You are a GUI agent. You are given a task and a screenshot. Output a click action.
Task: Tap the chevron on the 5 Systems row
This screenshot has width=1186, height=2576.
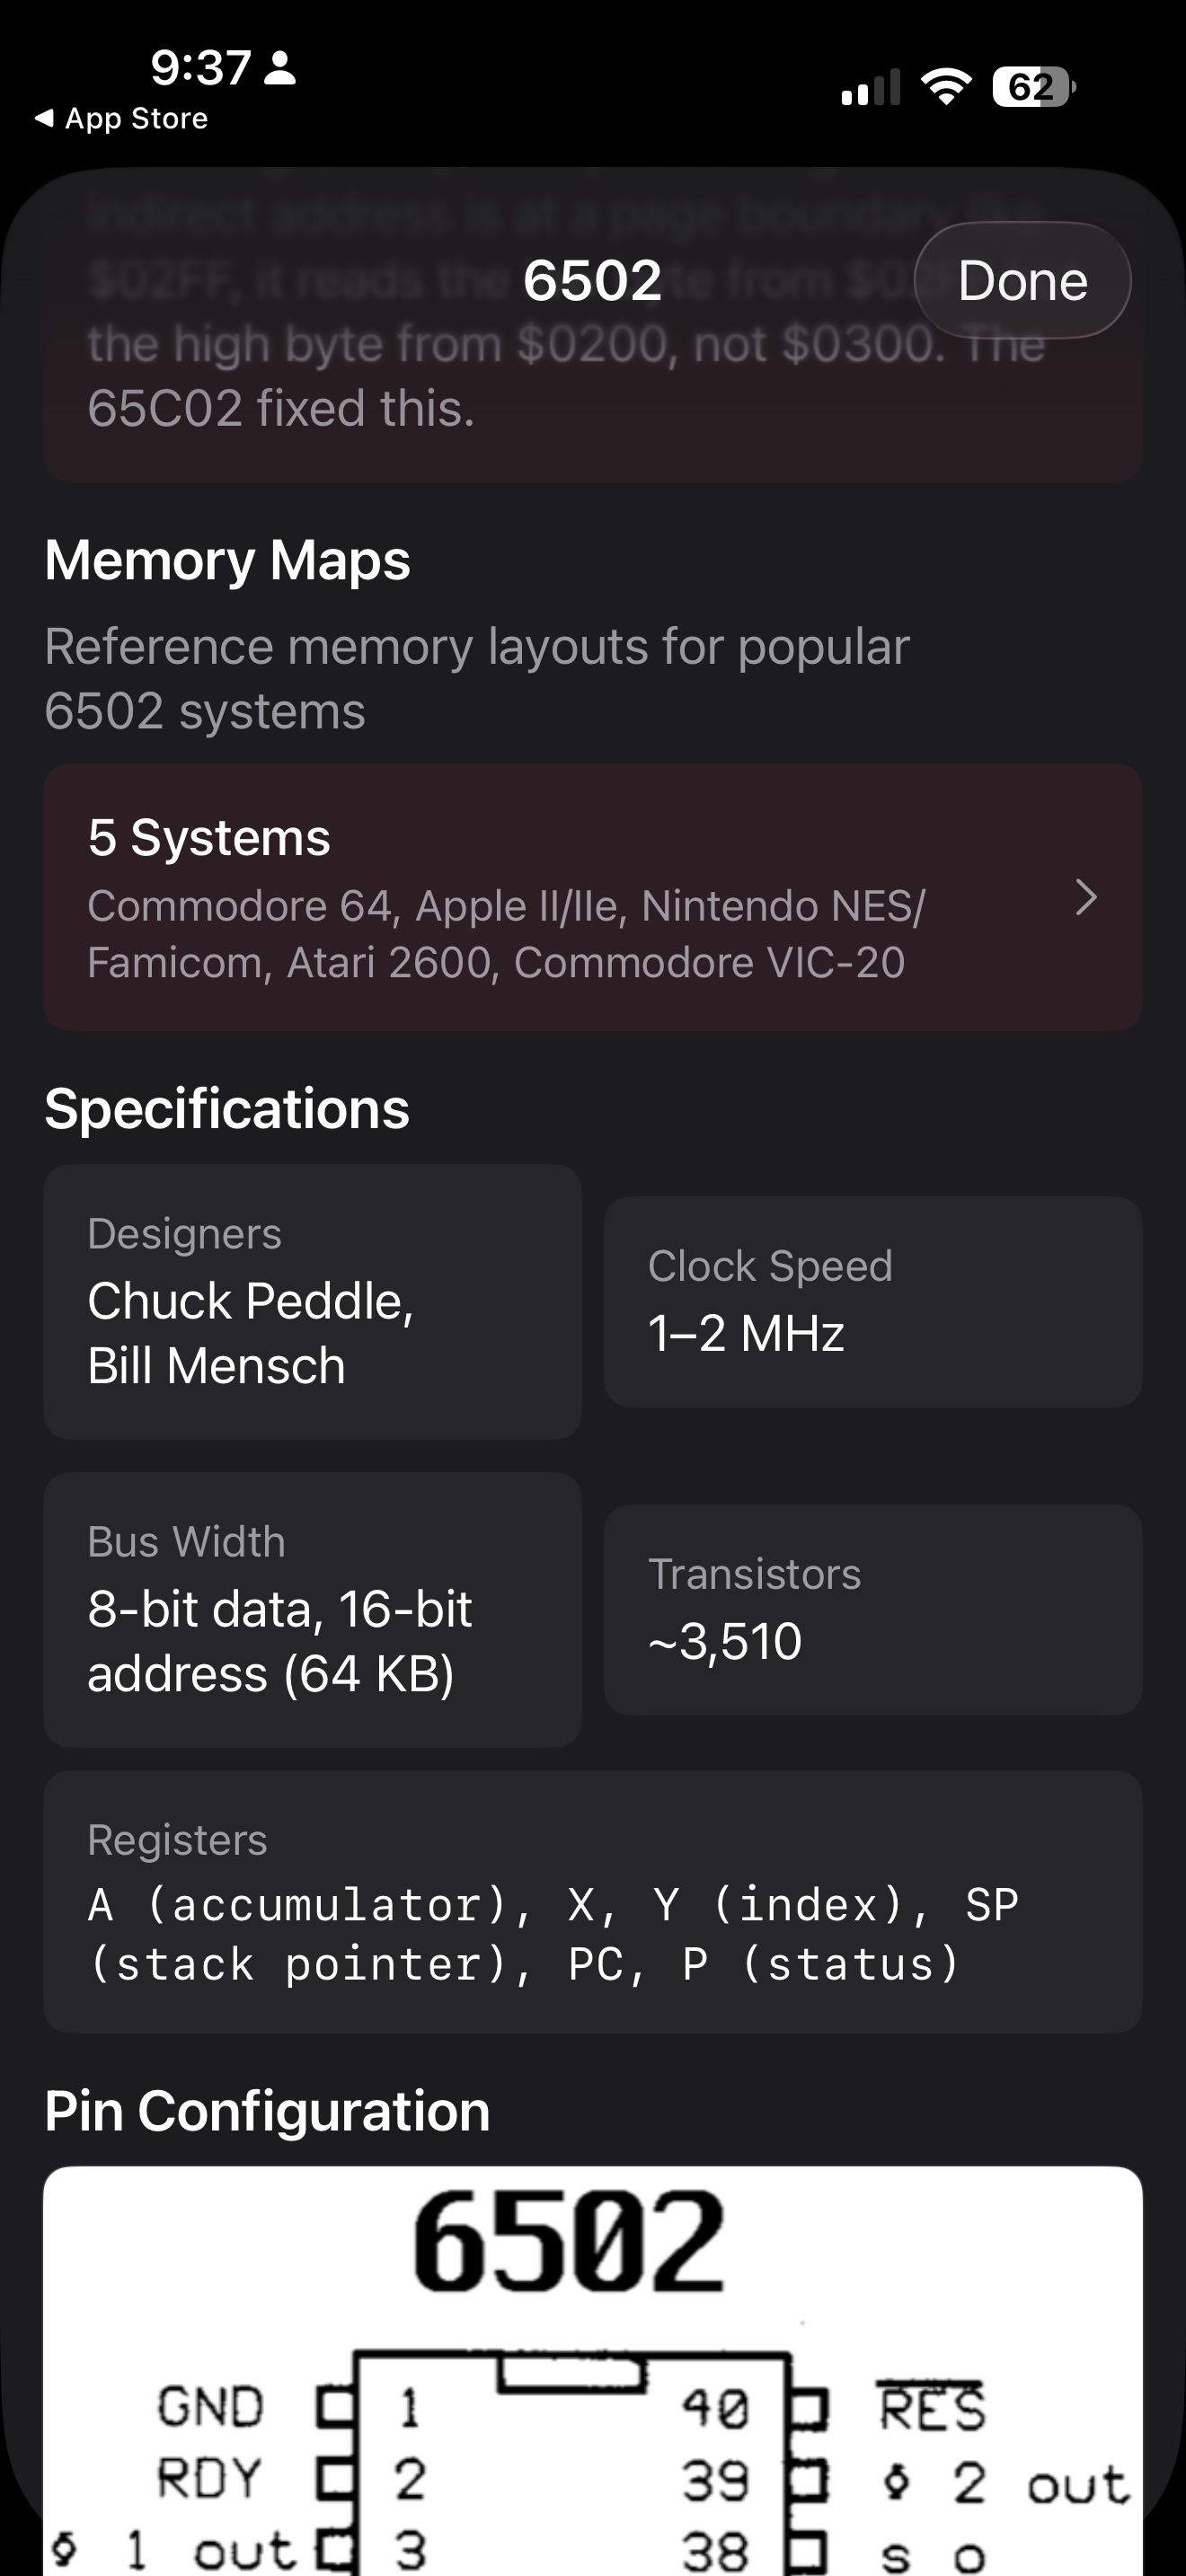[x=1085, y=898]
